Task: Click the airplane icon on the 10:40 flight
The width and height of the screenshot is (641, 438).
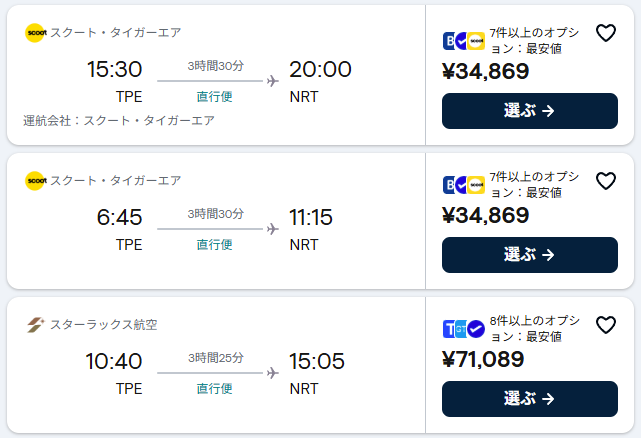Action: pos(272,373)
